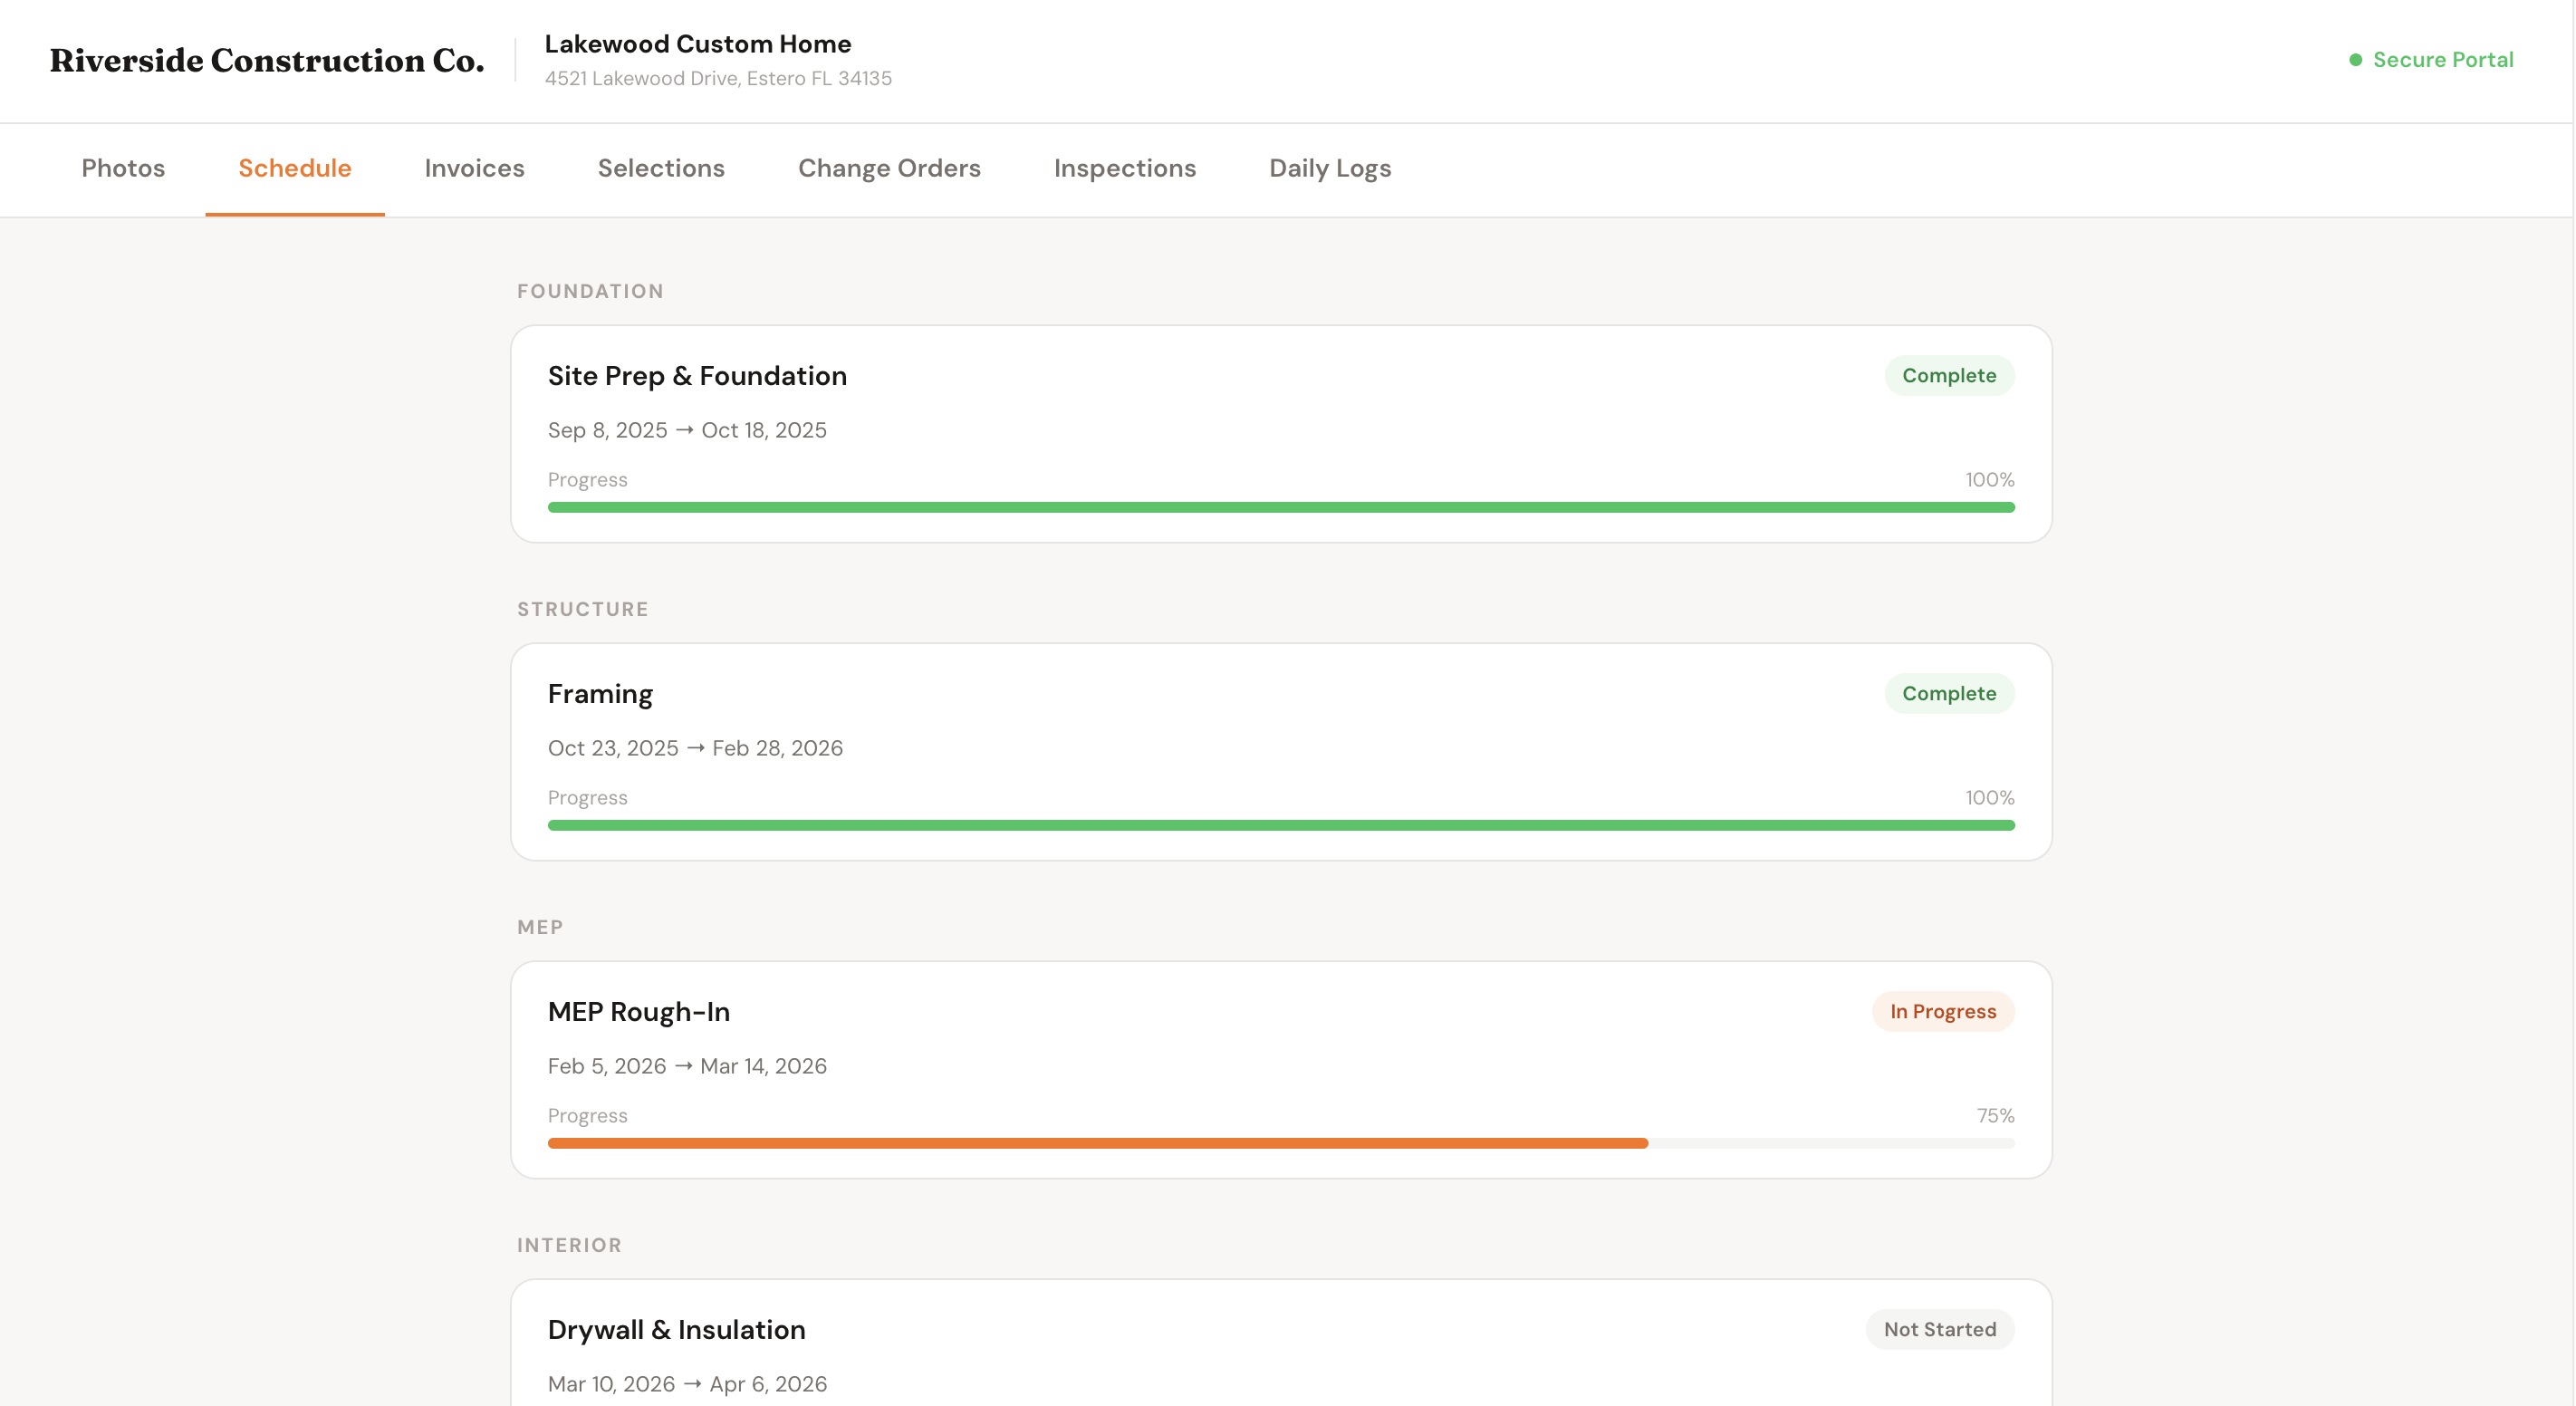The image size is (2576, 1406).
Task: Click the 100% progress bar under Framing
Action: pos(1280,824)
